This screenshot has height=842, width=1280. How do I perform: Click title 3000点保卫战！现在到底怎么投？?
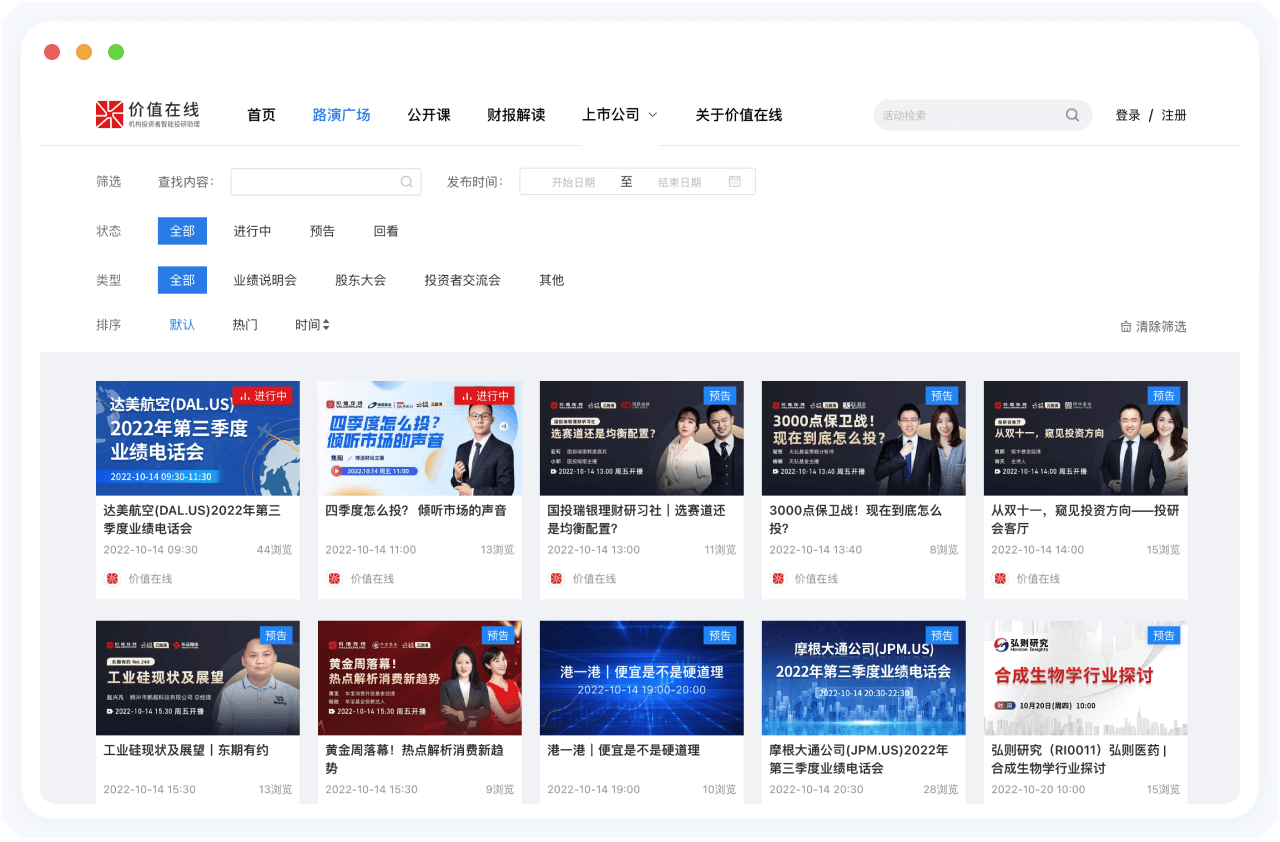[x=856, y=519]
